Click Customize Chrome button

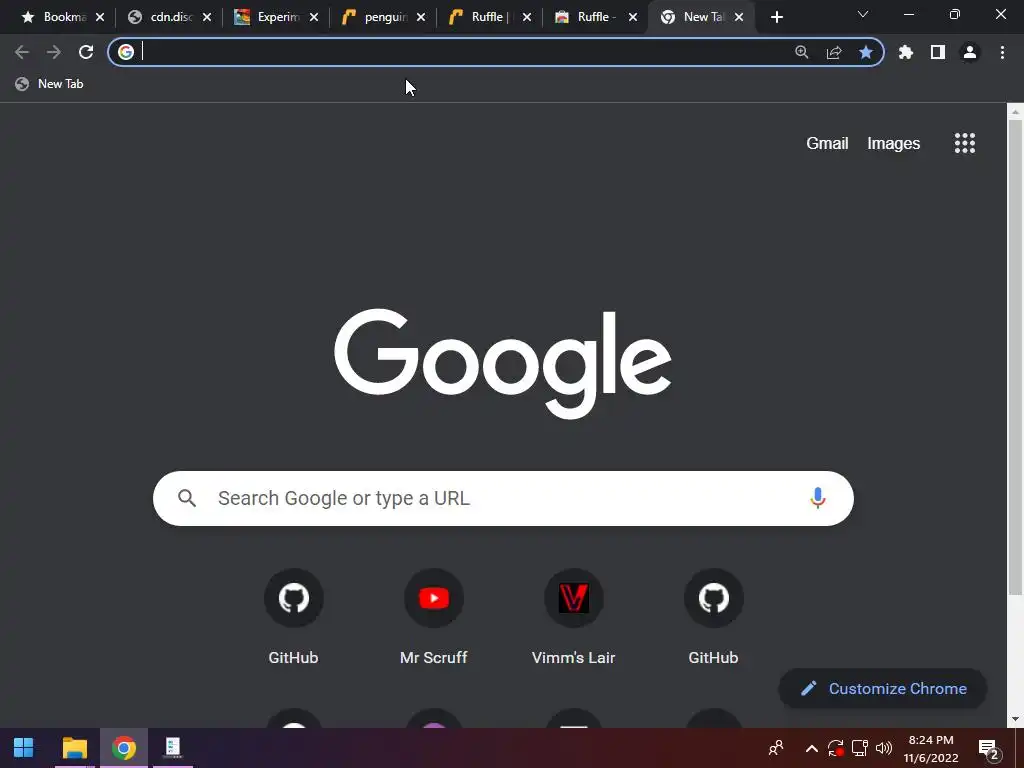[x=883, y=688]
